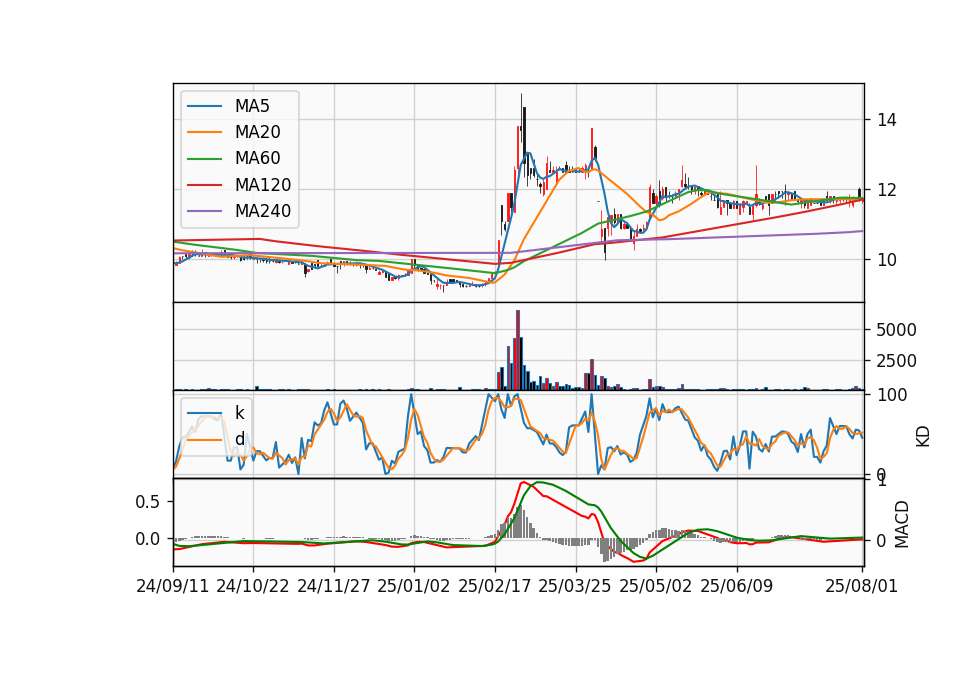Click the price axis value 10
This screenshot has height=690, width=960.
(x=887, y=260)
